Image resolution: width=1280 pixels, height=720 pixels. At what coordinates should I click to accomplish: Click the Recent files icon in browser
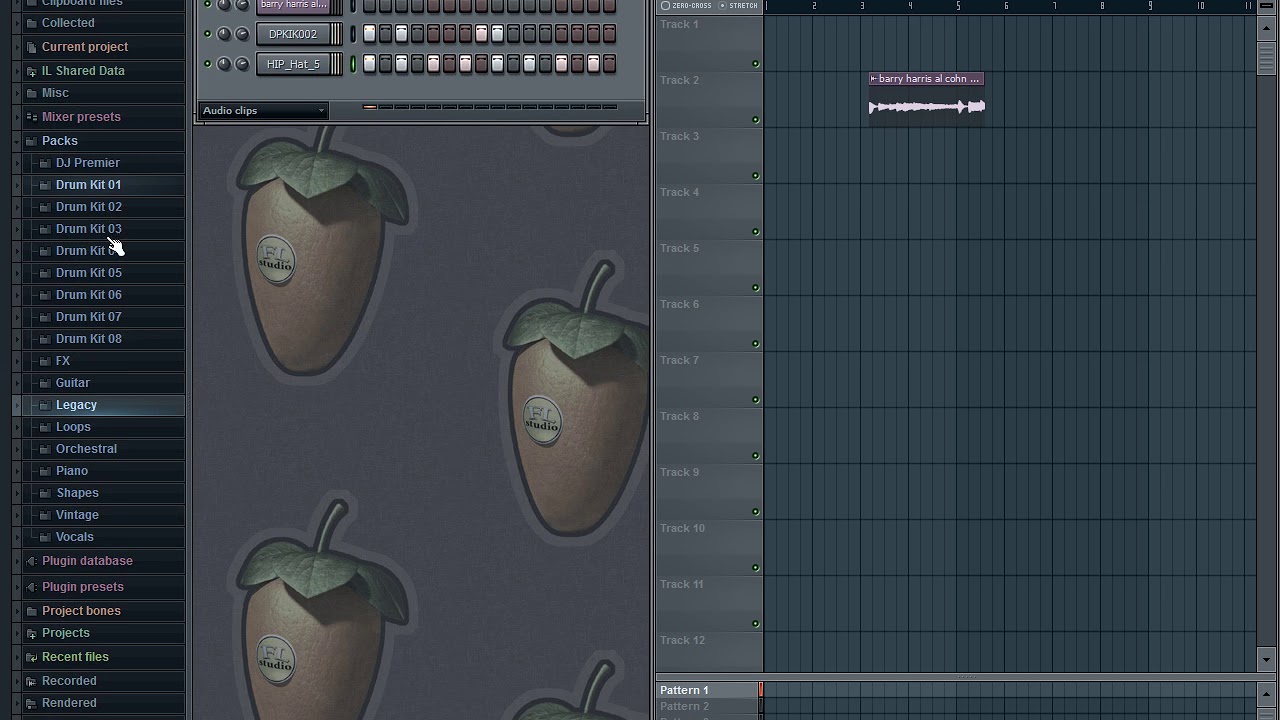coord(31,657)
